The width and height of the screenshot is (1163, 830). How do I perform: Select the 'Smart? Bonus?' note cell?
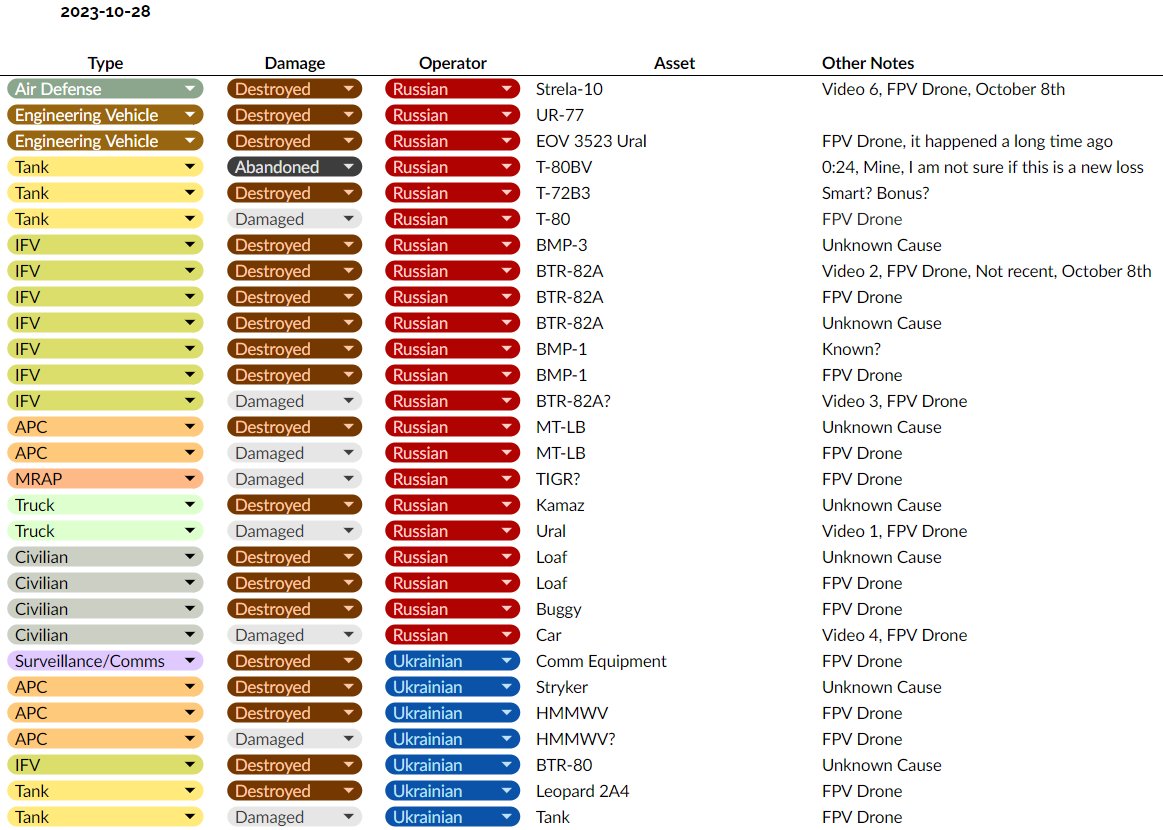click(x=875, y=193)
